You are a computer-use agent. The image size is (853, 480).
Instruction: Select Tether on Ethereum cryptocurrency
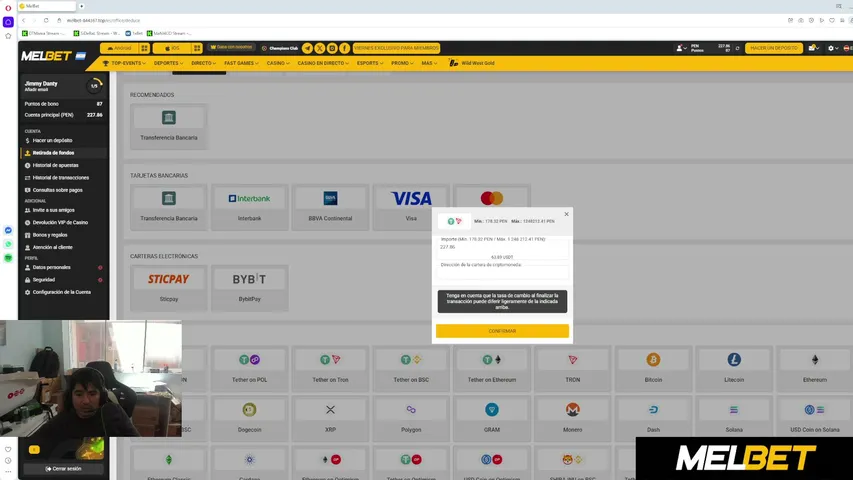(492, 368)
